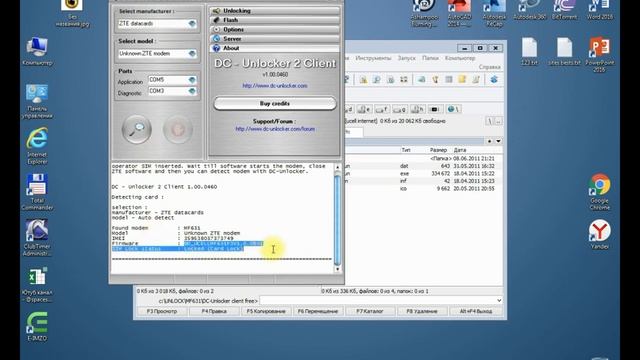Select drive e button in Total Commander
This screenshot has width=640, height=360.
pyautogui.click(x=364, y=109)
